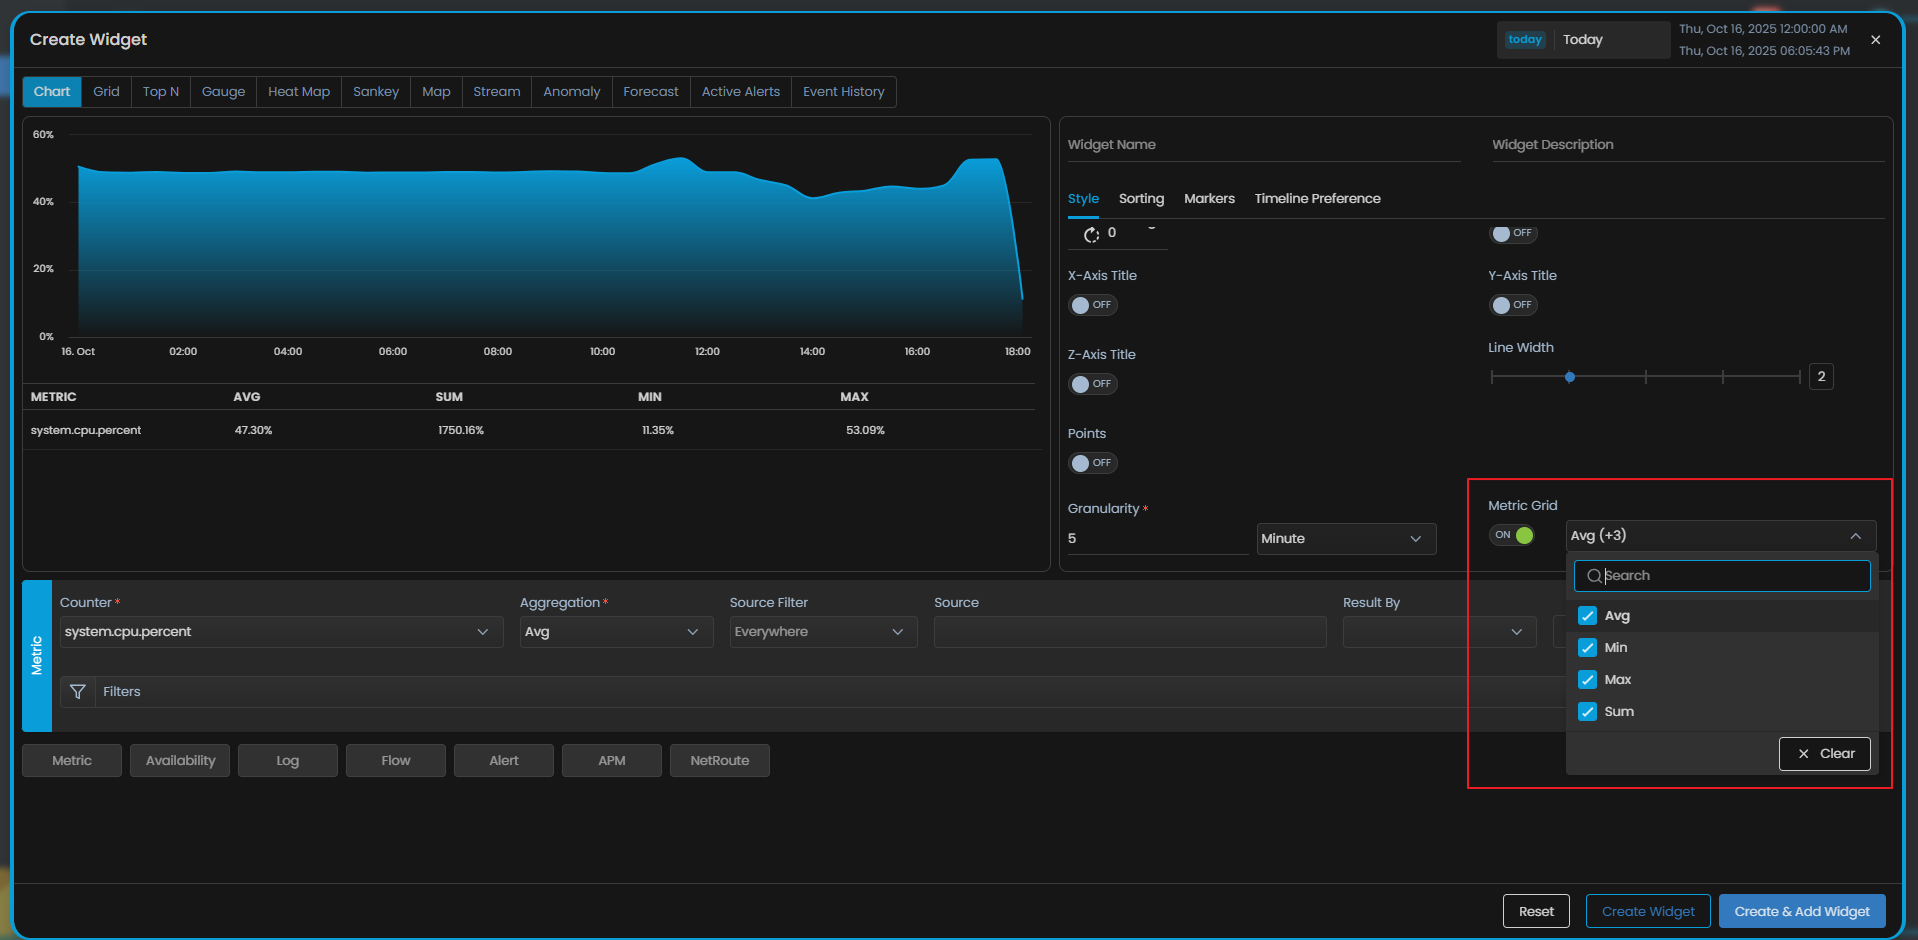Click the Create & Add Widget button

click(x=1801, y=911)
